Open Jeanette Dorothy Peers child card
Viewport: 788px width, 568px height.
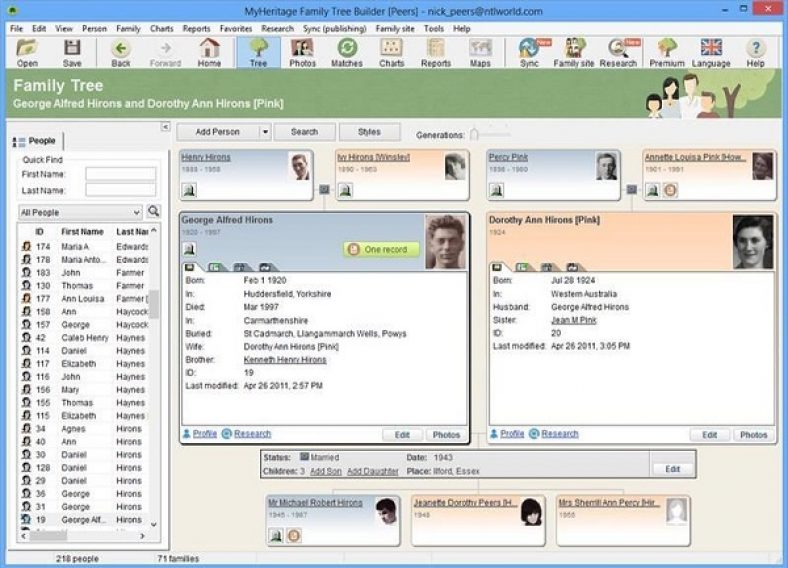478,520
